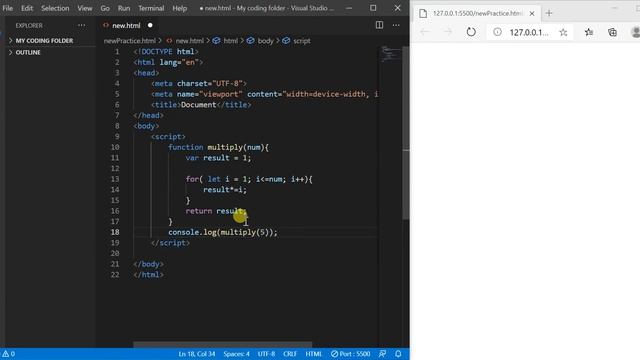Click newPractice.html in breadcrumb
640x360 pixels.
pyautogui.click(x=130, y=41)
